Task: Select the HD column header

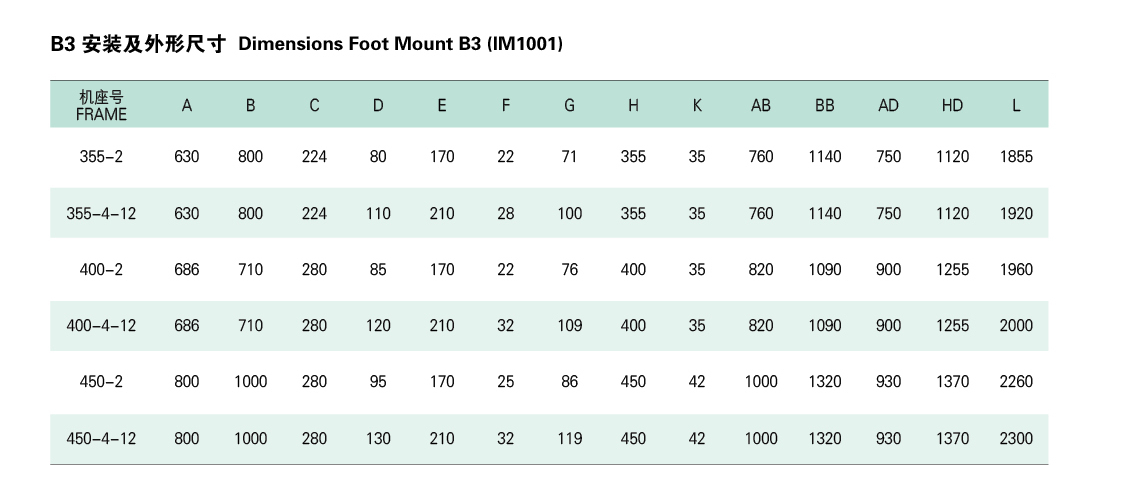Action: pyautogui.click(x=952, y=105)
